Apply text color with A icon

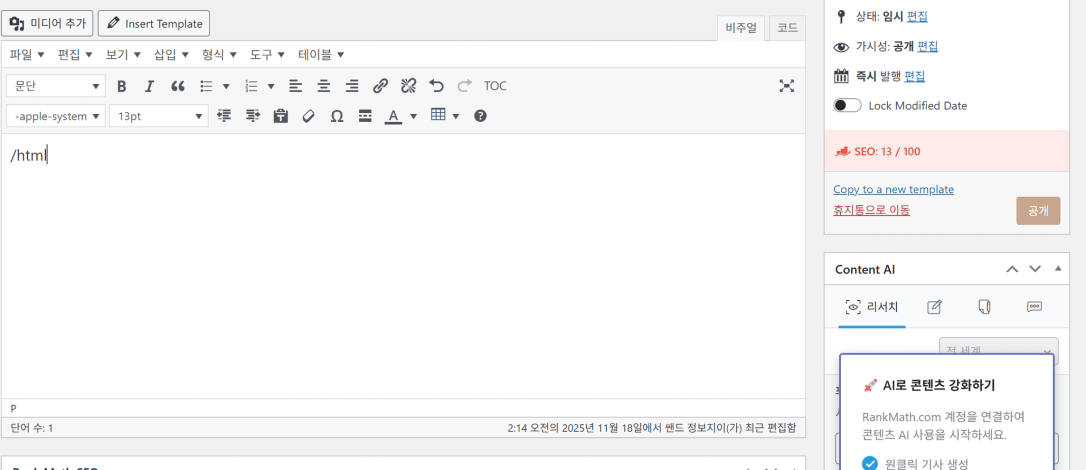(393, 116)
